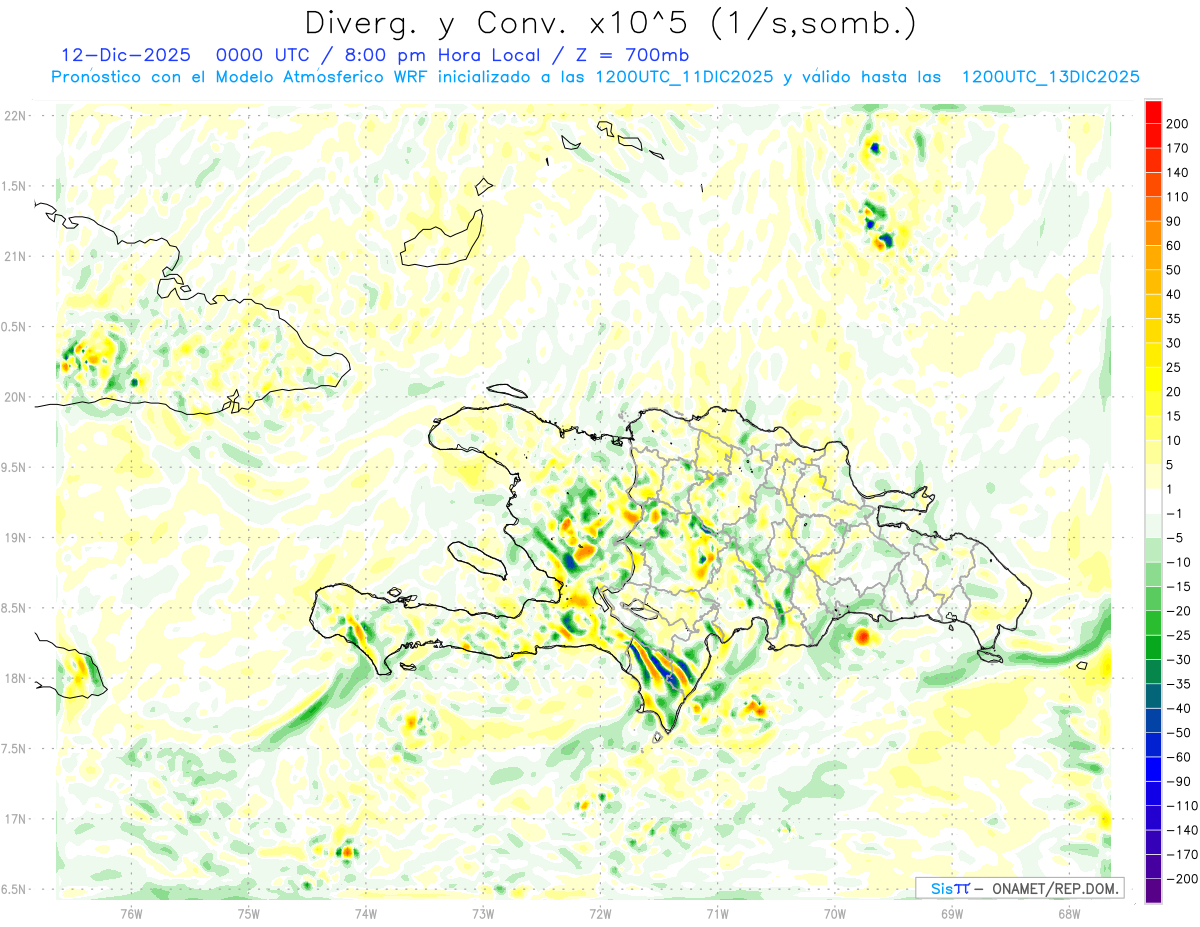Click the 'ONAMET/REP.DOM.' credit label
The width and height of the screenshot is (1200, 927).
pyautogui.click(x=1053, y=888)
